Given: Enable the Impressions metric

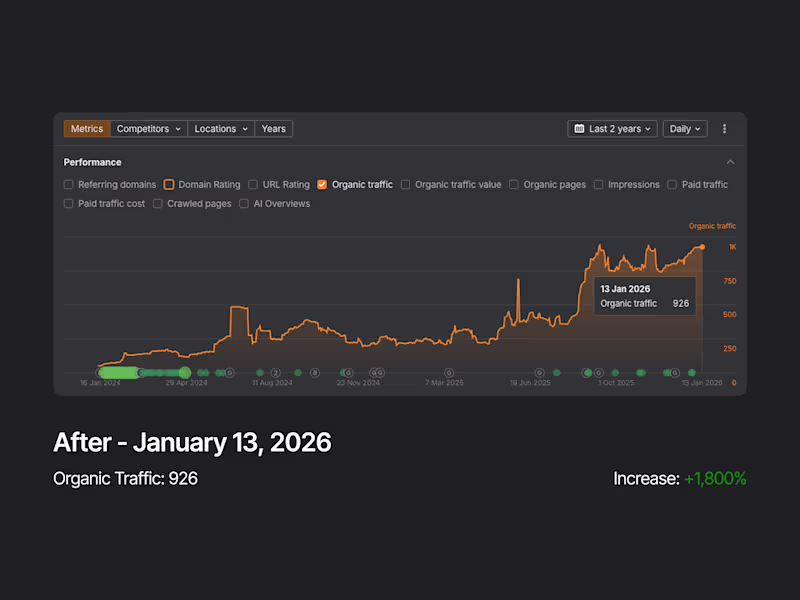Looking at the screenshot, I should [597, 184].
